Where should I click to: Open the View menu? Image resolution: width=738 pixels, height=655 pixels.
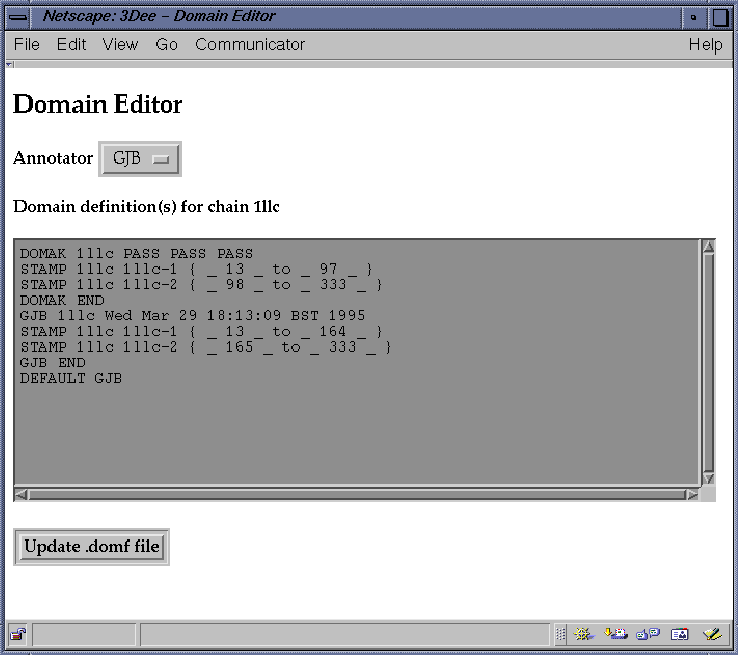click(x=120, y=44)
